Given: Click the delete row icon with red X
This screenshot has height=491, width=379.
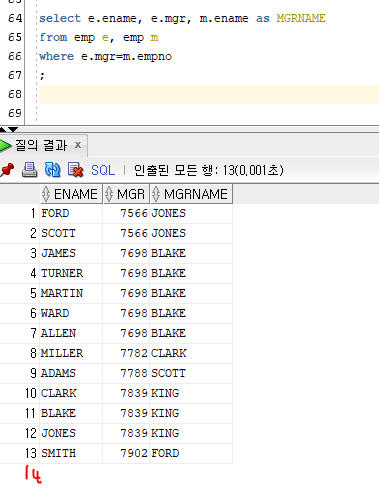Looking at the screenshot, I should (75, 170).
